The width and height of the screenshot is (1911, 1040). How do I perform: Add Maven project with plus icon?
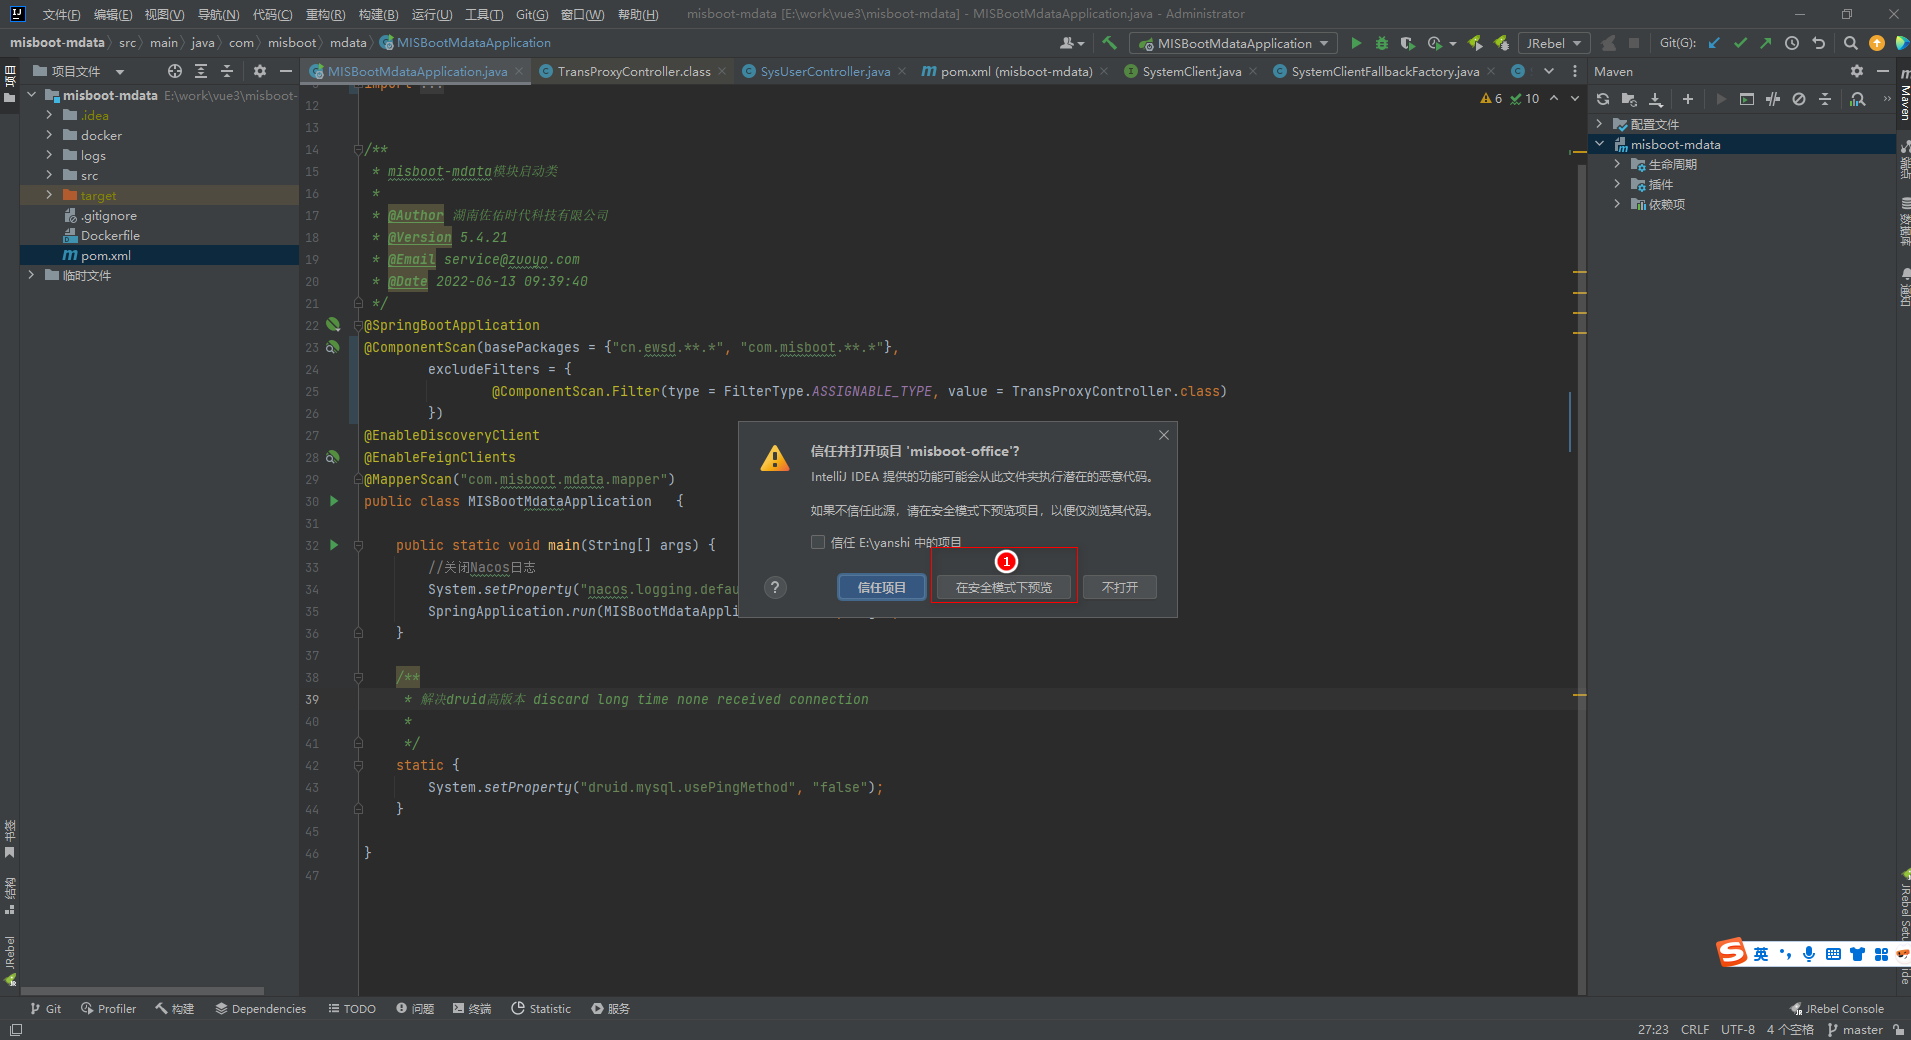coord(1688,99)
